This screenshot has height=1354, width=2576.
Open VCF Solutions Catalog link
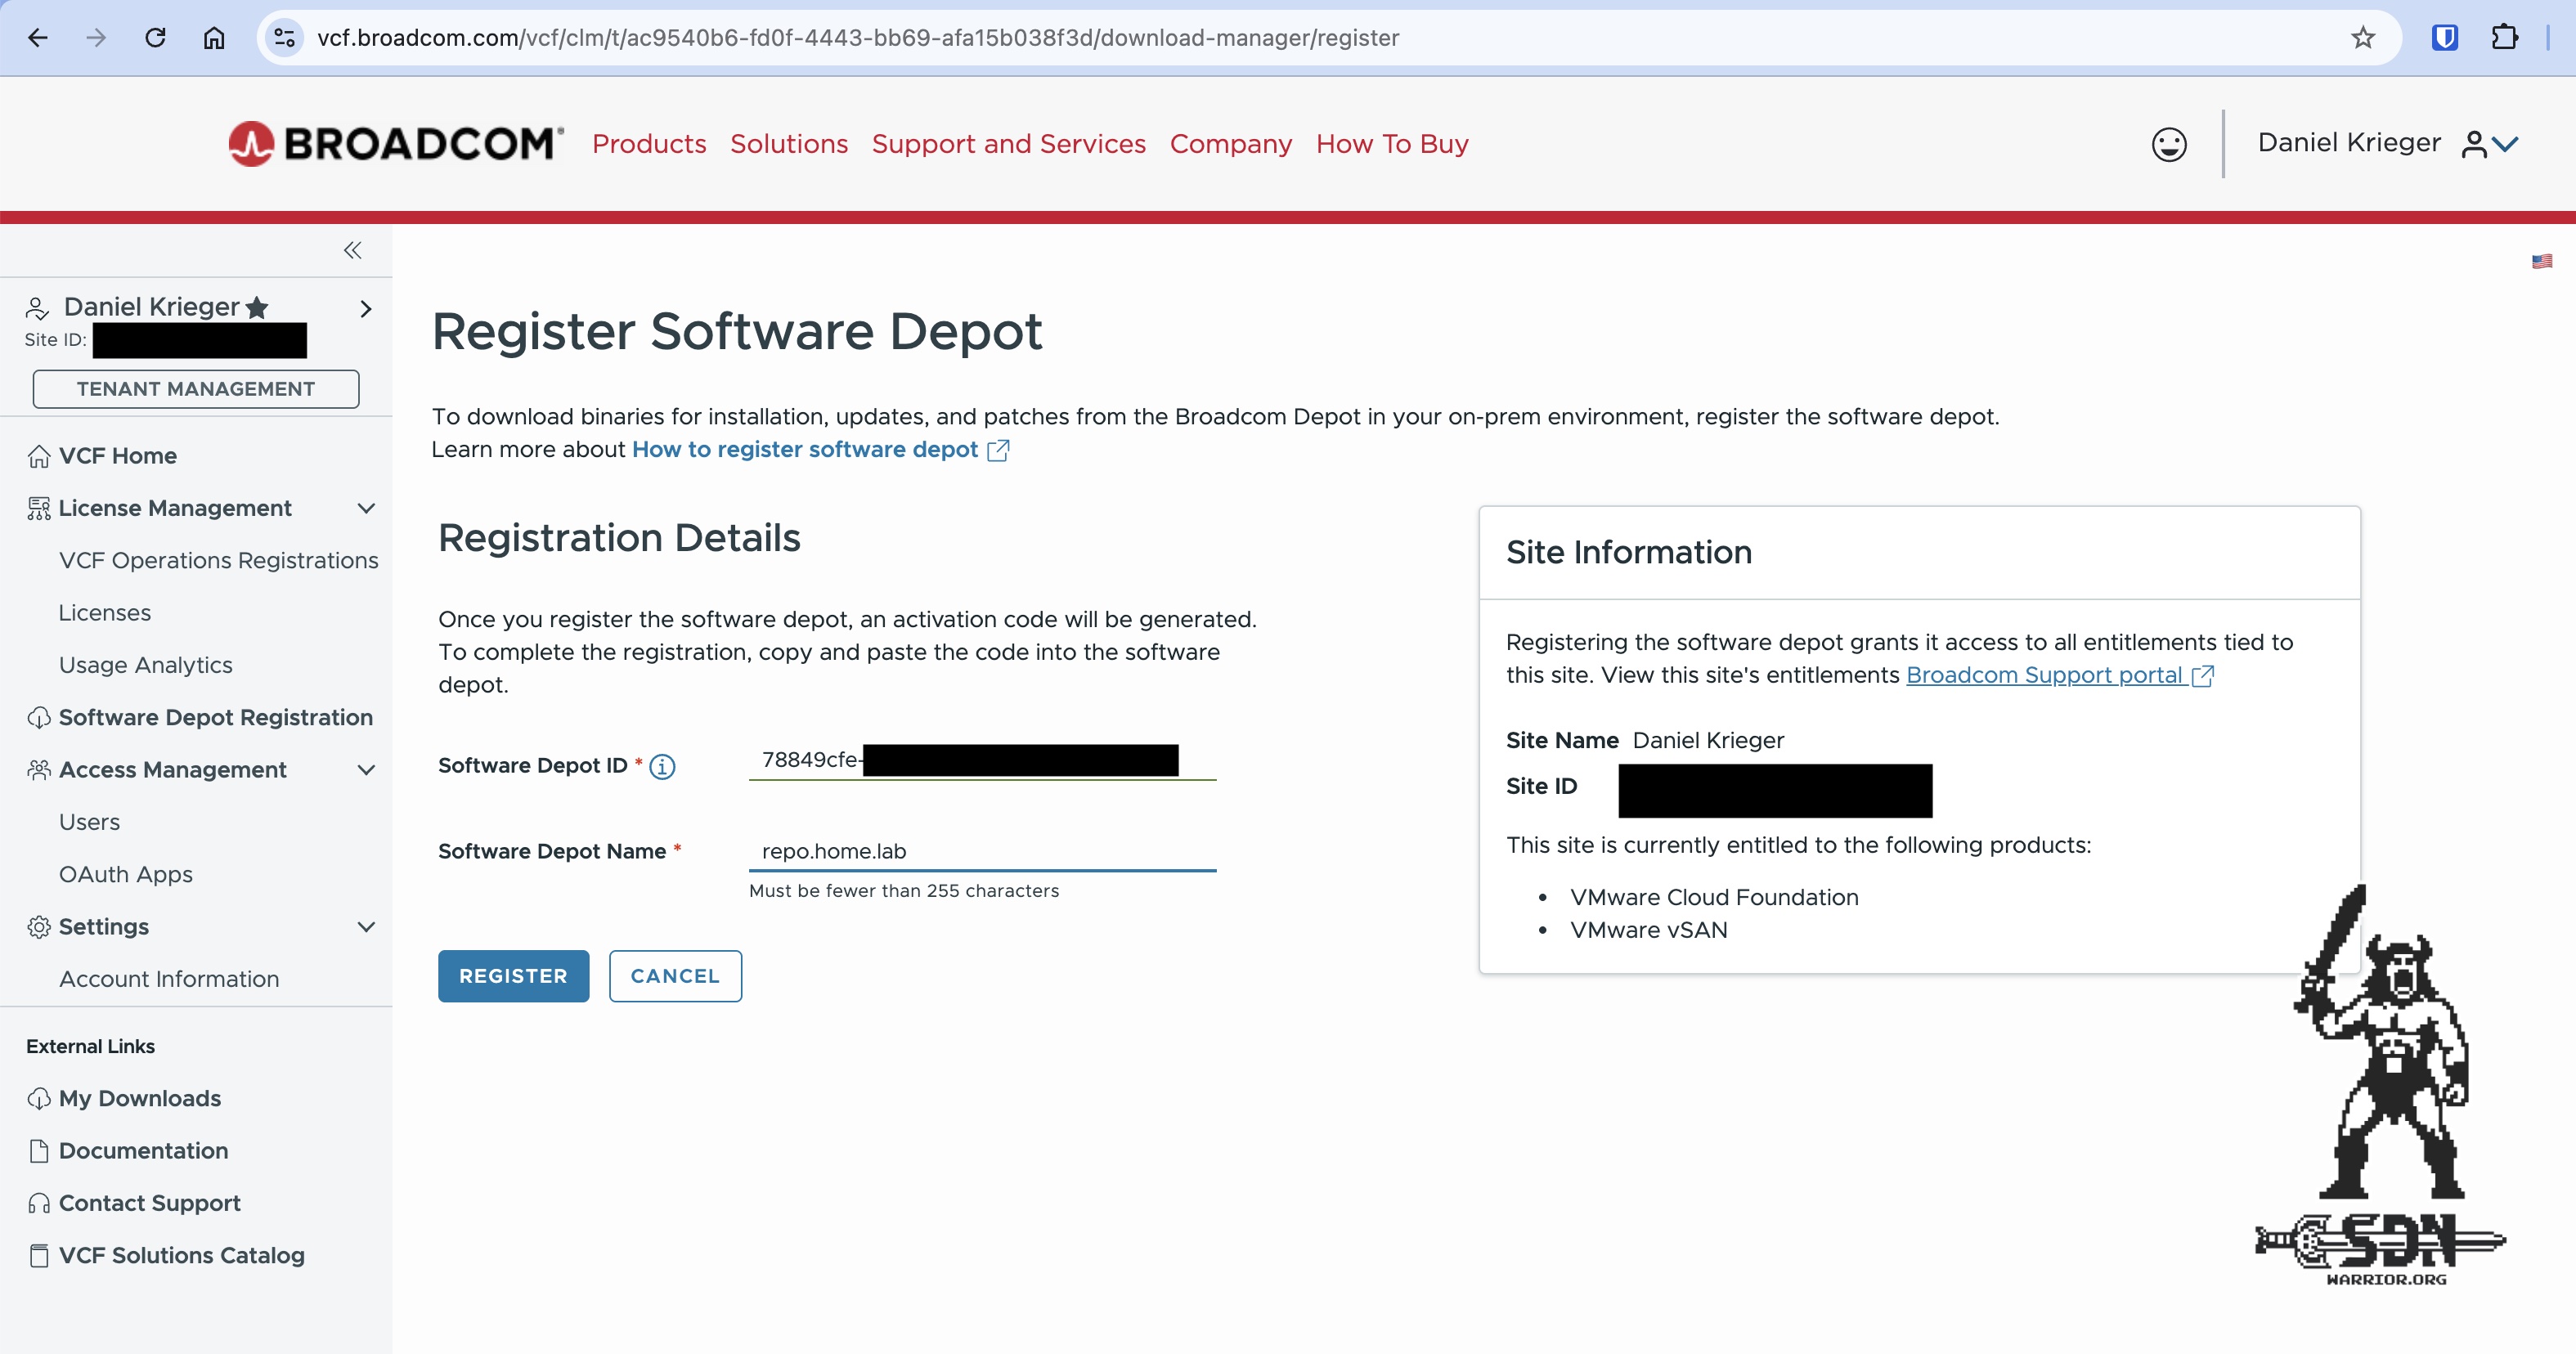(x=182, y=1256)
